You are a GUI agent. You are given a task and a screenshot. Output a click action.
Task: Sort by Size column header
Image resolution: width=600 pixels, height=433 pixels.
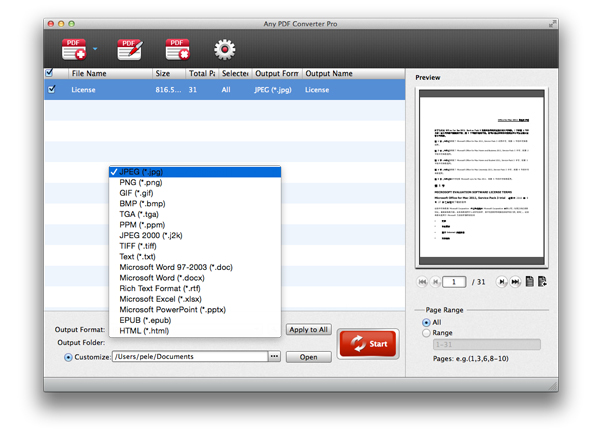[x=169, y=73]
